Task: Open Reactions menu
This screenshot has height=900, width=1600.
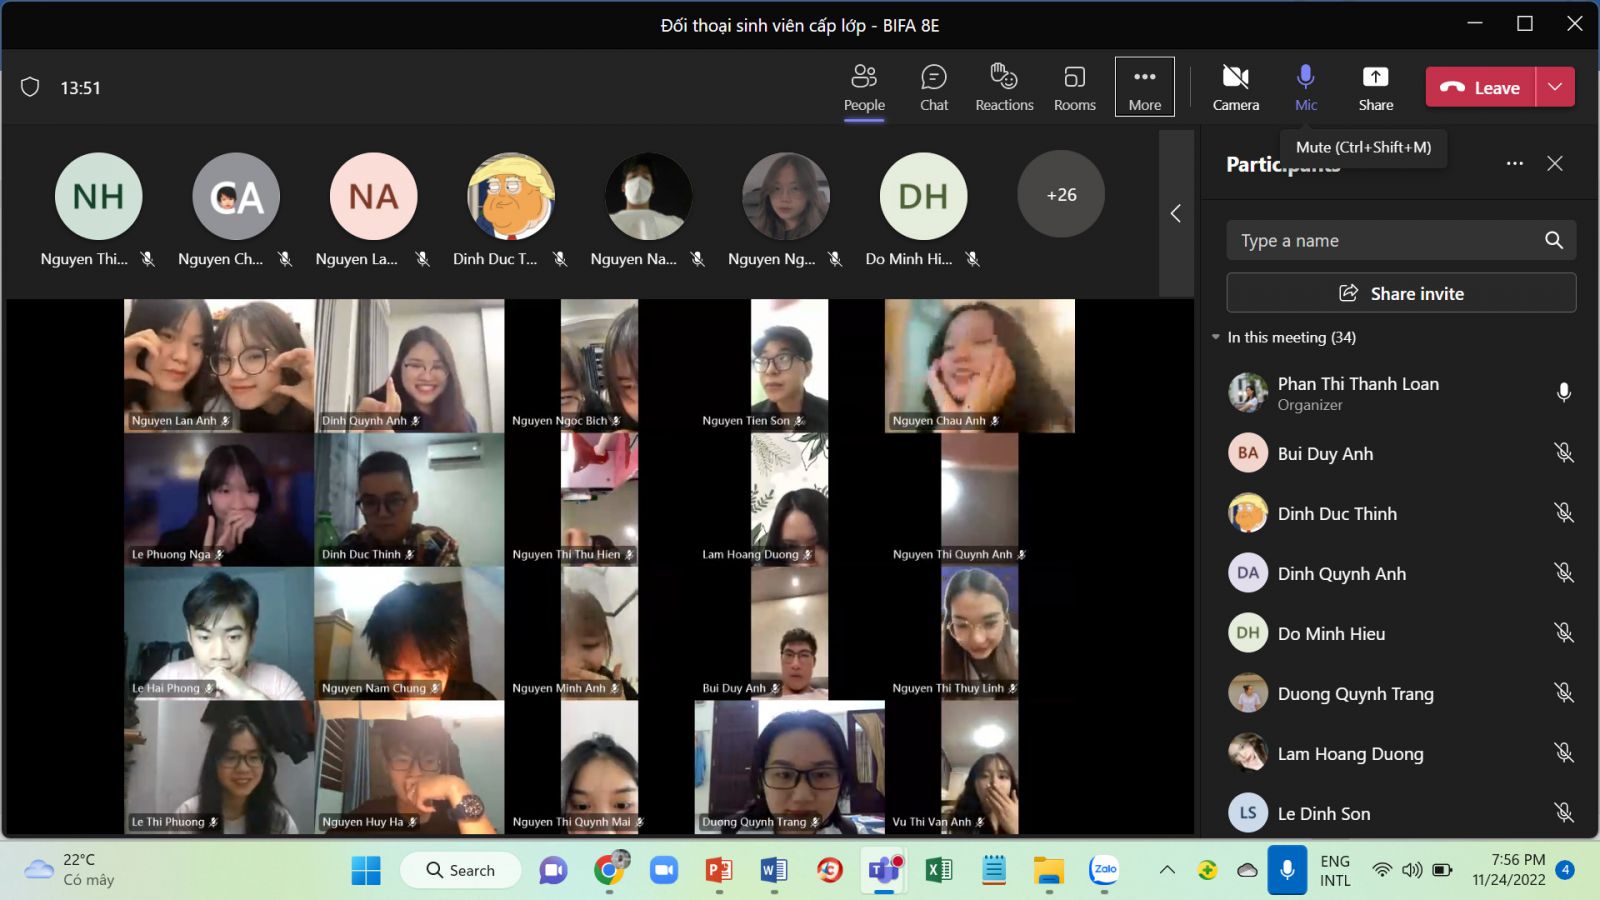Action: (x=1004, y=88)
